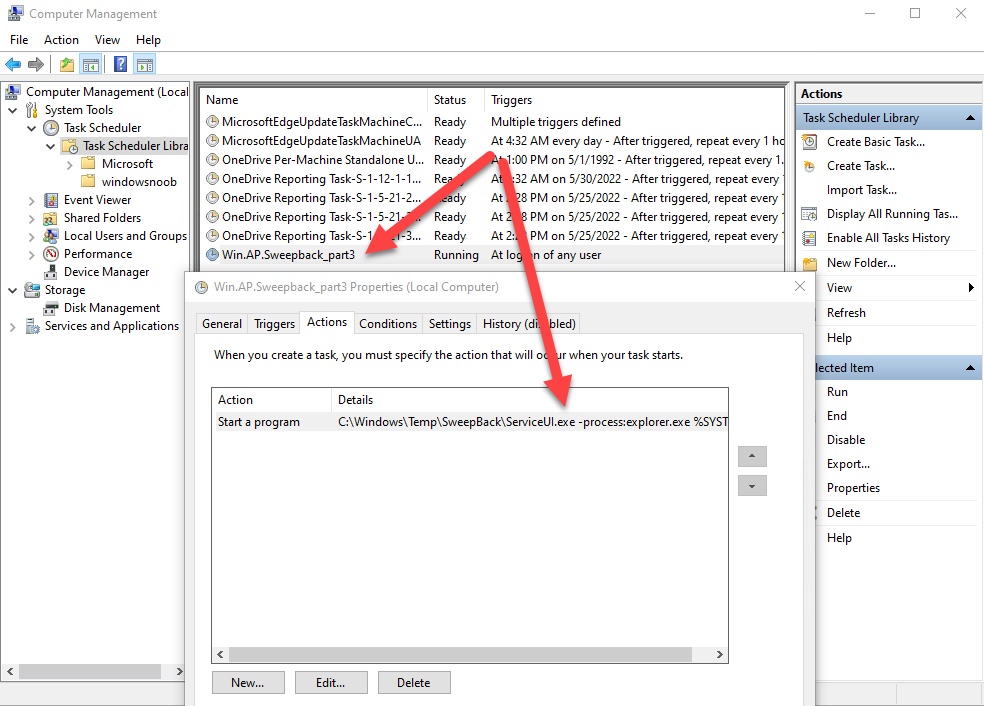
Task: Collapse the Task Scheduler Library actions section
Action: click(x=970, y=118)
